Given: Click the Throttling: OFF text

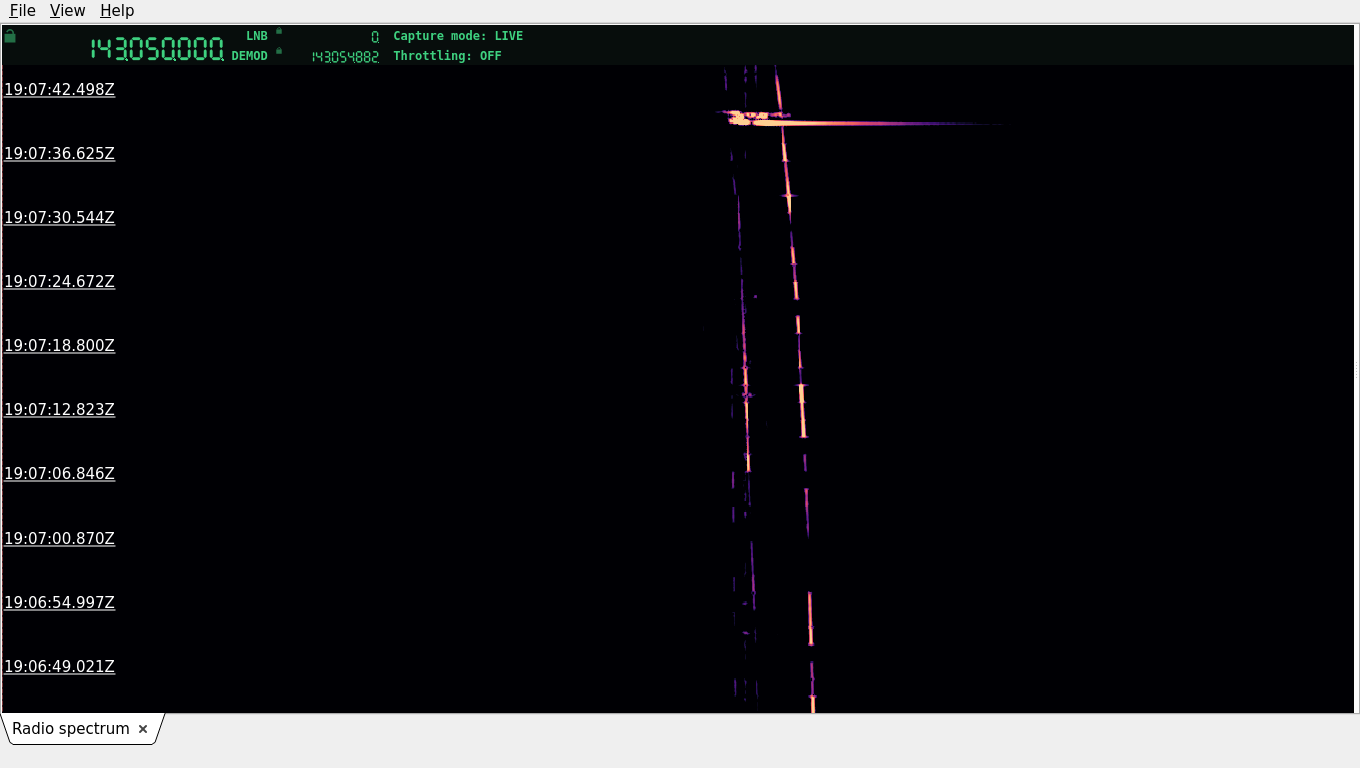Looking at the screenshot, I should point(447,56).
